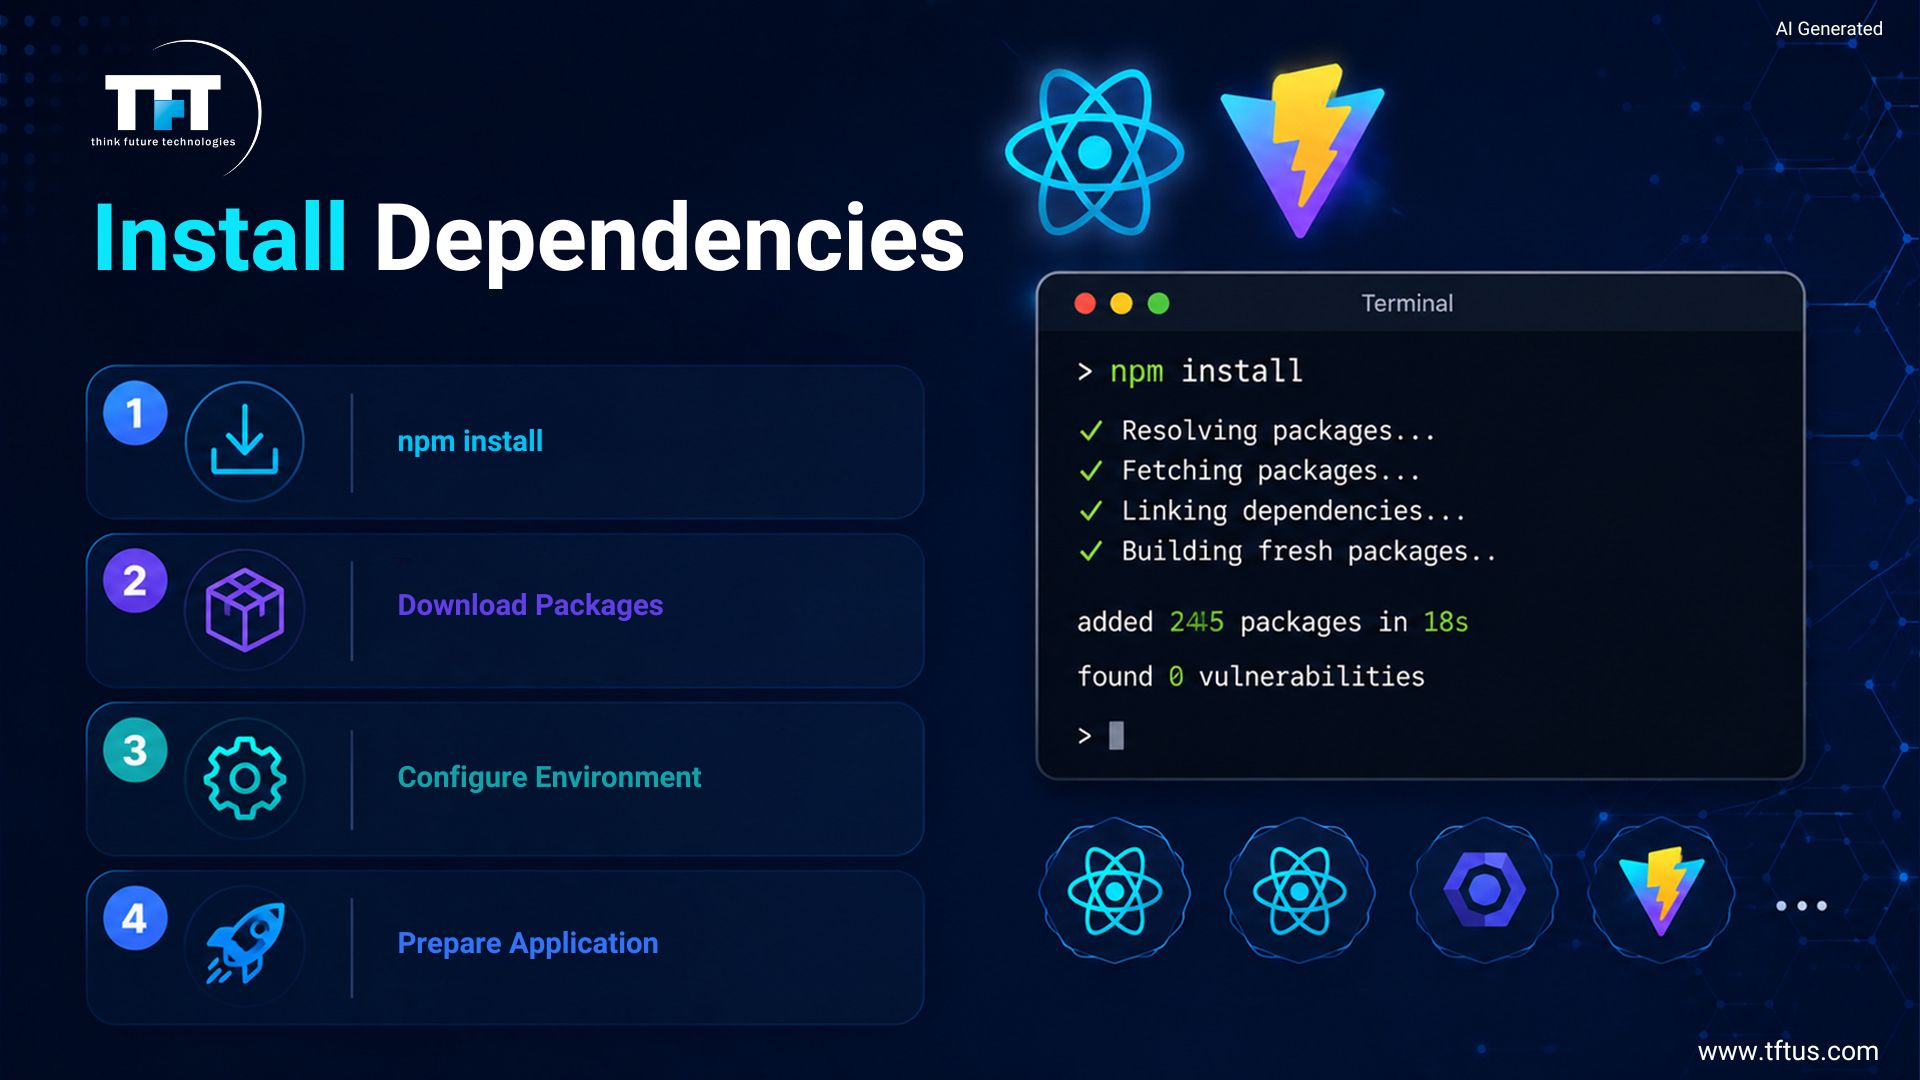This screenshot has width=1920, height=1080.
Task: Click the 'added 245 packages in 18s' line
Action: [1272, 622]
